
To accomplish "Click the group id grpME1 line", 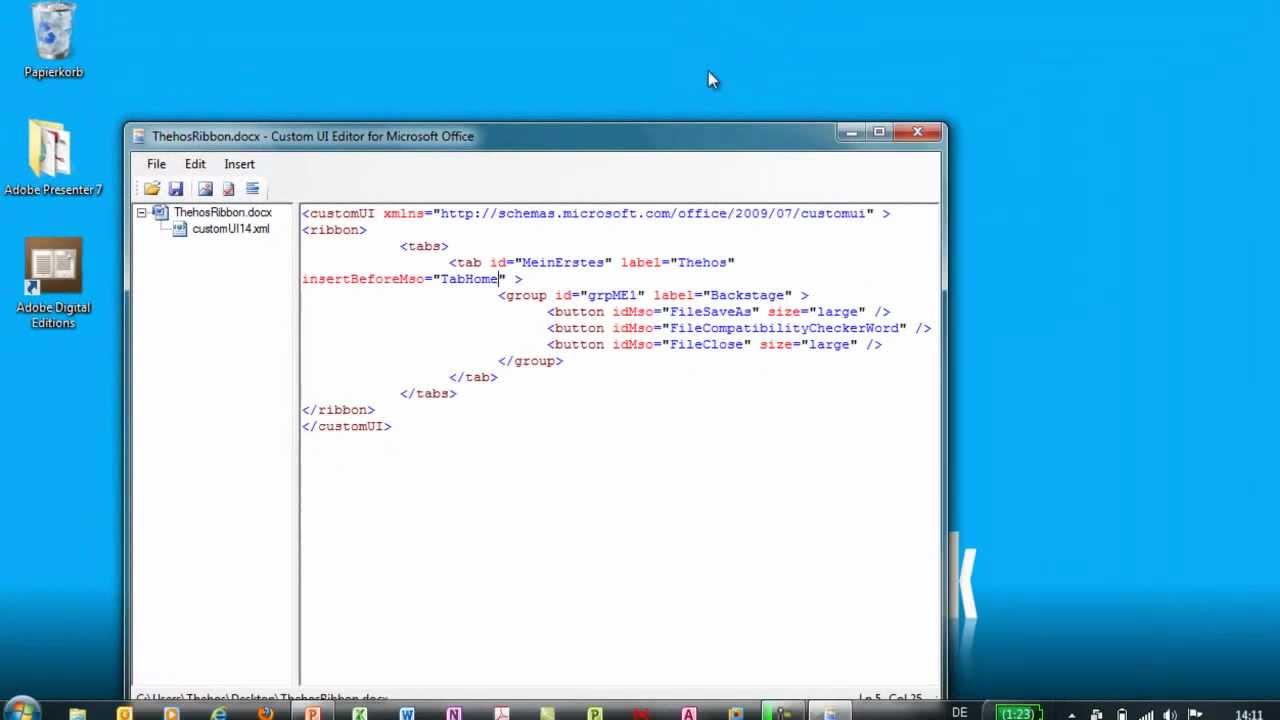I will pos(653,295).
